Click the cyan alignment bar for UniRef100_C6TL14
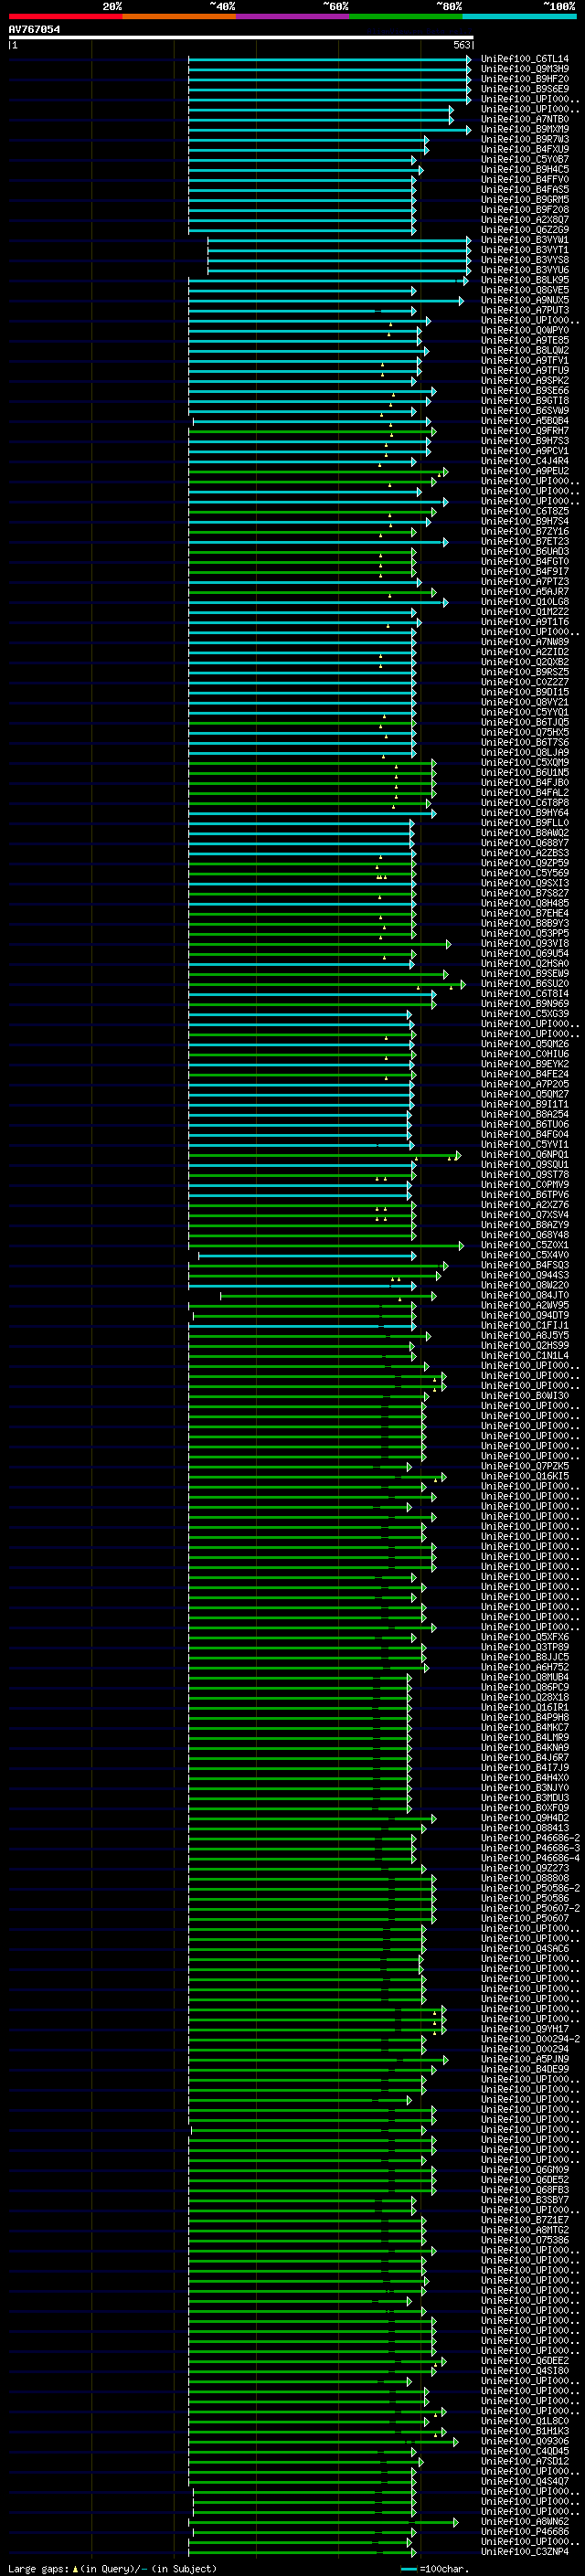This screenshot has width=585, height=2576. [329, 59]
